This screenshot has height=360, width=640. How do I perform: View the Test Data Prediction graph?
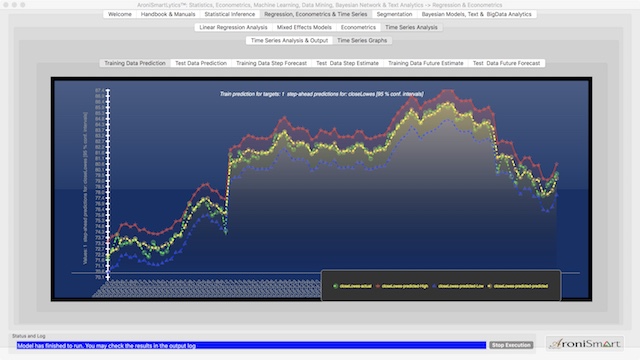[200, 63]
